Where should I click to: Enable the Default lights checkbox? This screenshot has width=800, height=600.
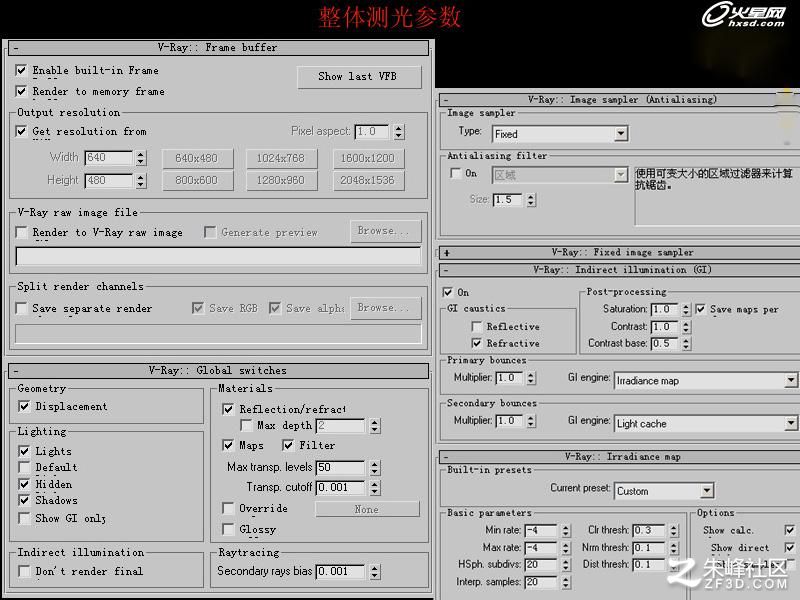click(24, 467)
